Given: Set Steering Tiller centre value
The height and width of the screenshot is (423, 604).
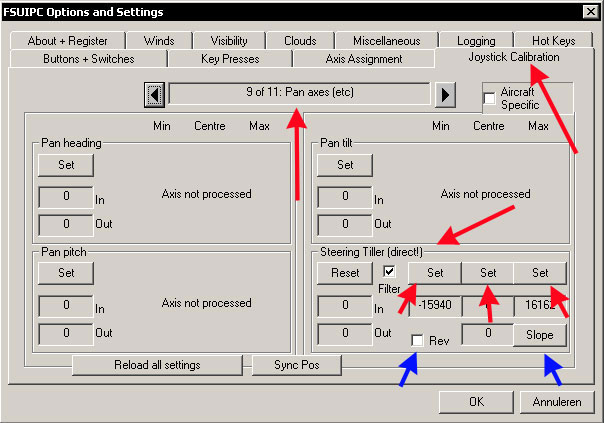Looking at the screenshot, I should coord(488,273).
